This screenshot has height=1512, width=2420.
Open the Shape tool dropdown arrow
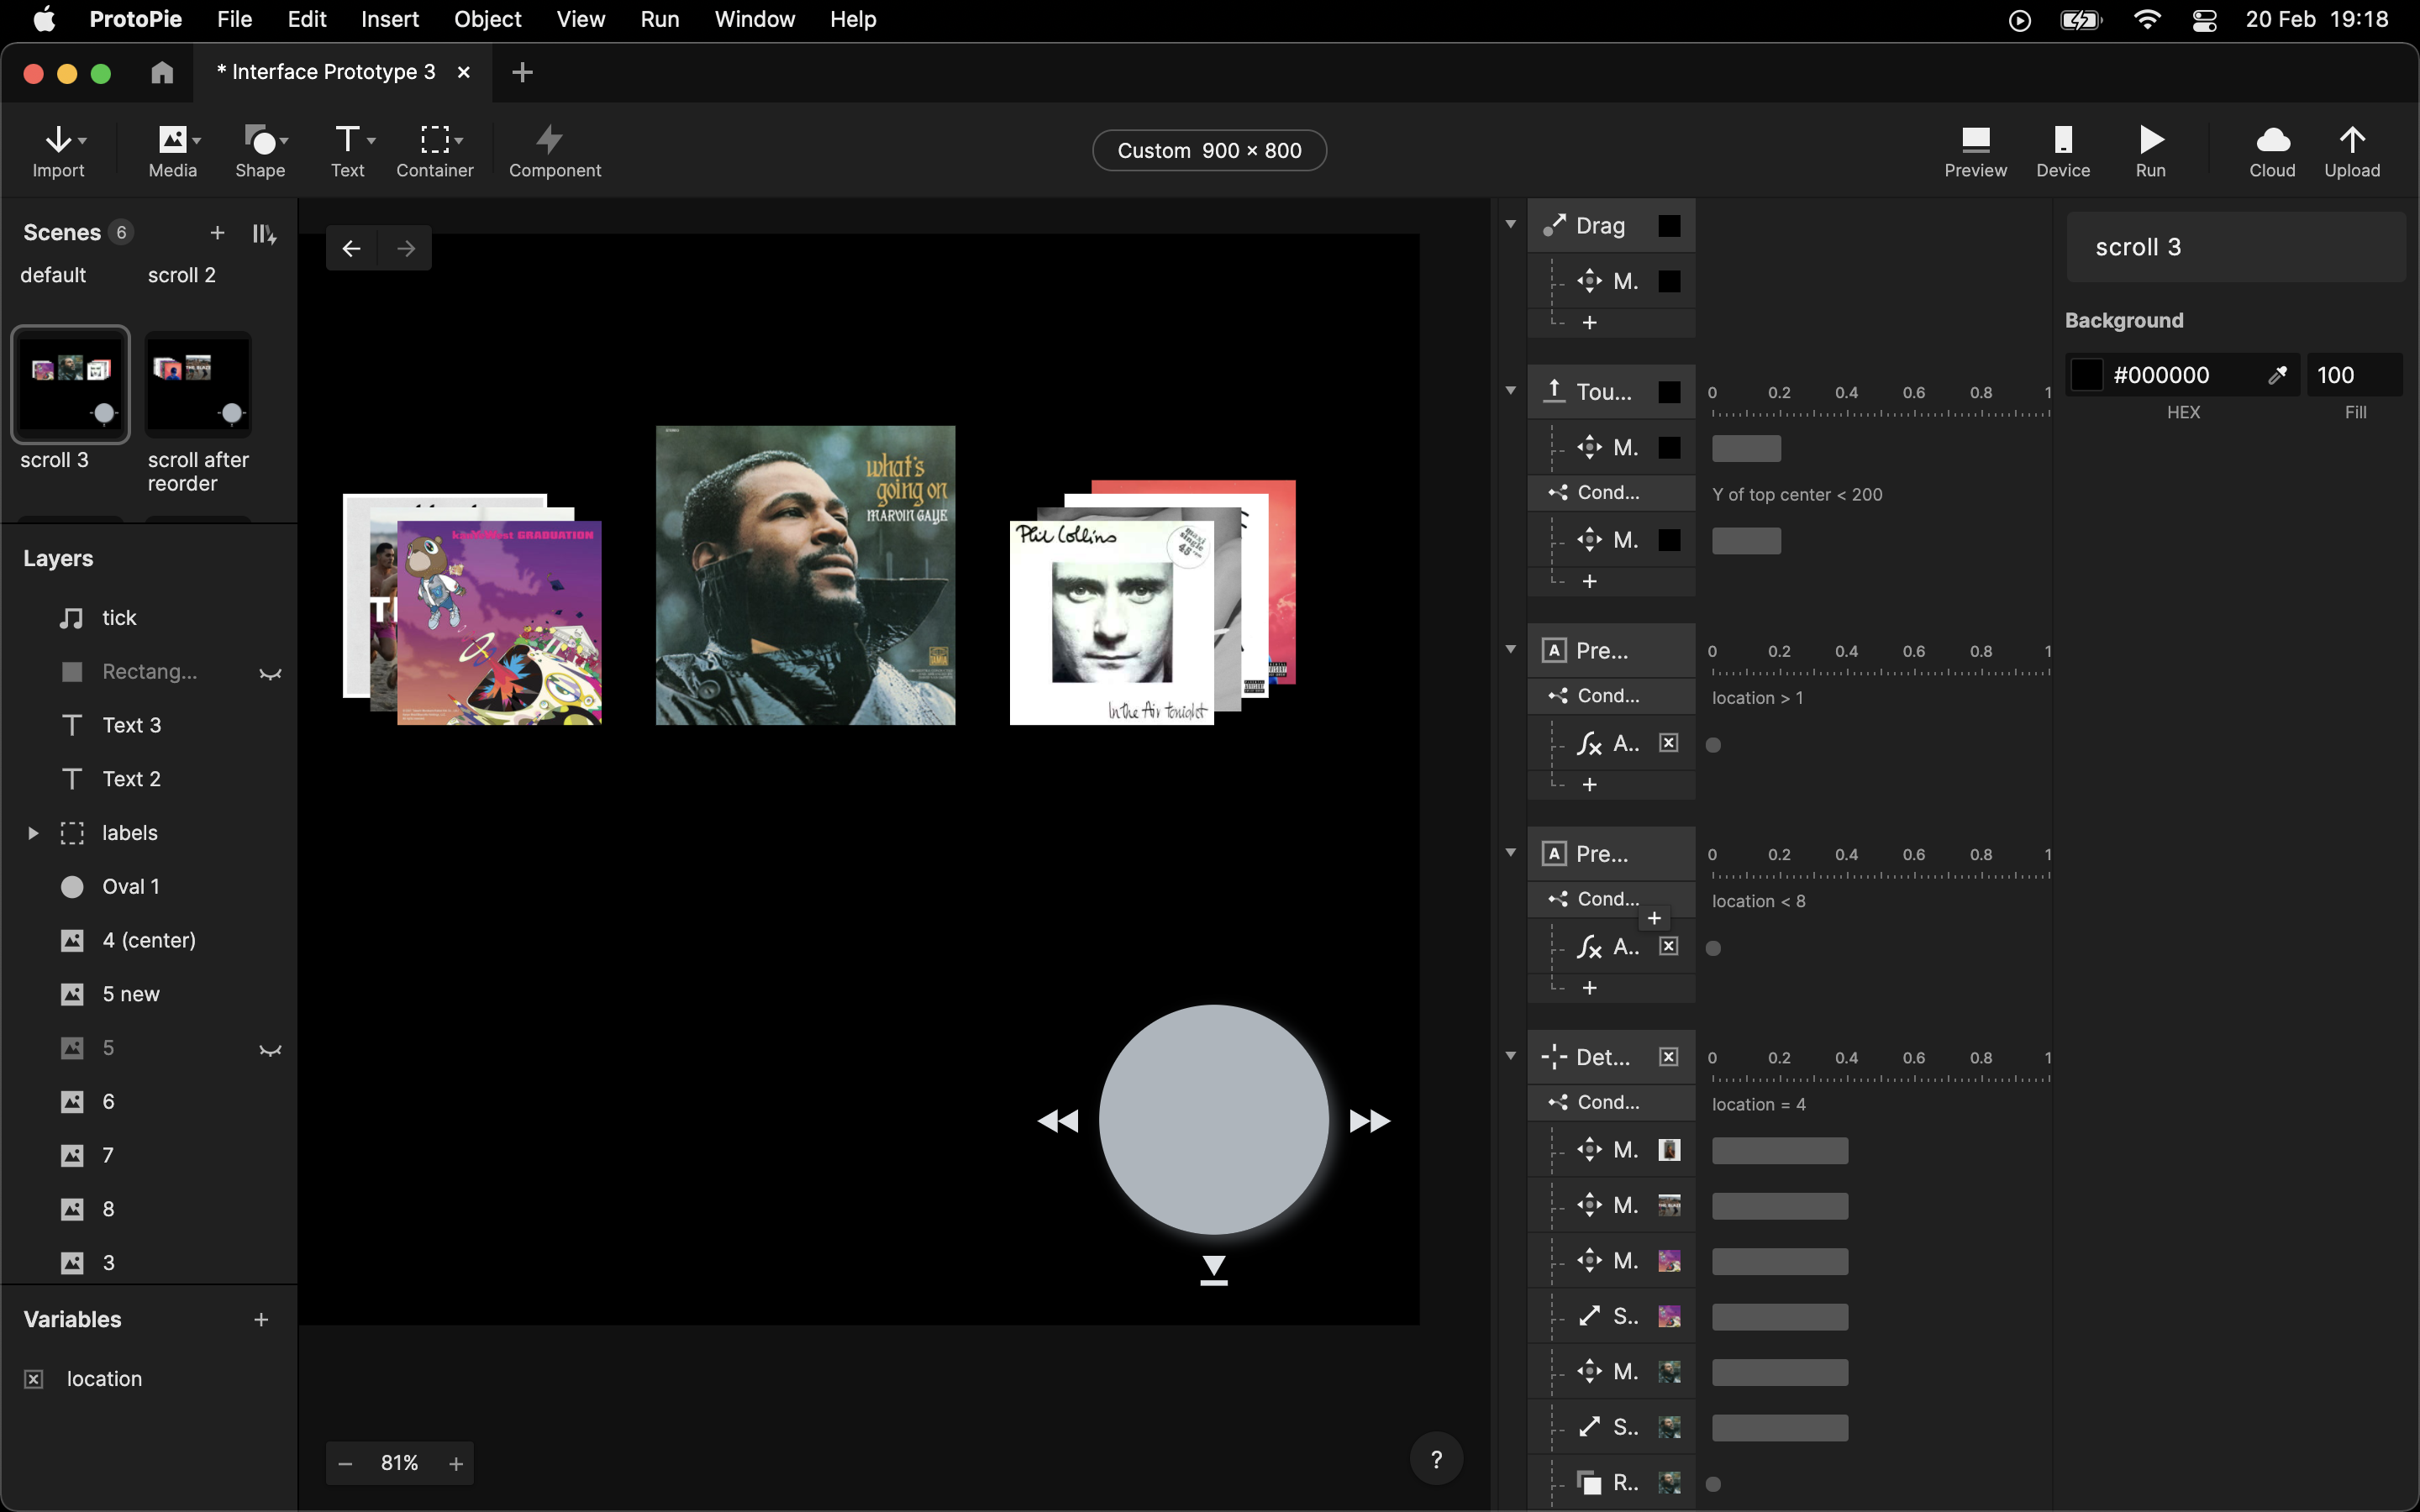click(285, 140)
